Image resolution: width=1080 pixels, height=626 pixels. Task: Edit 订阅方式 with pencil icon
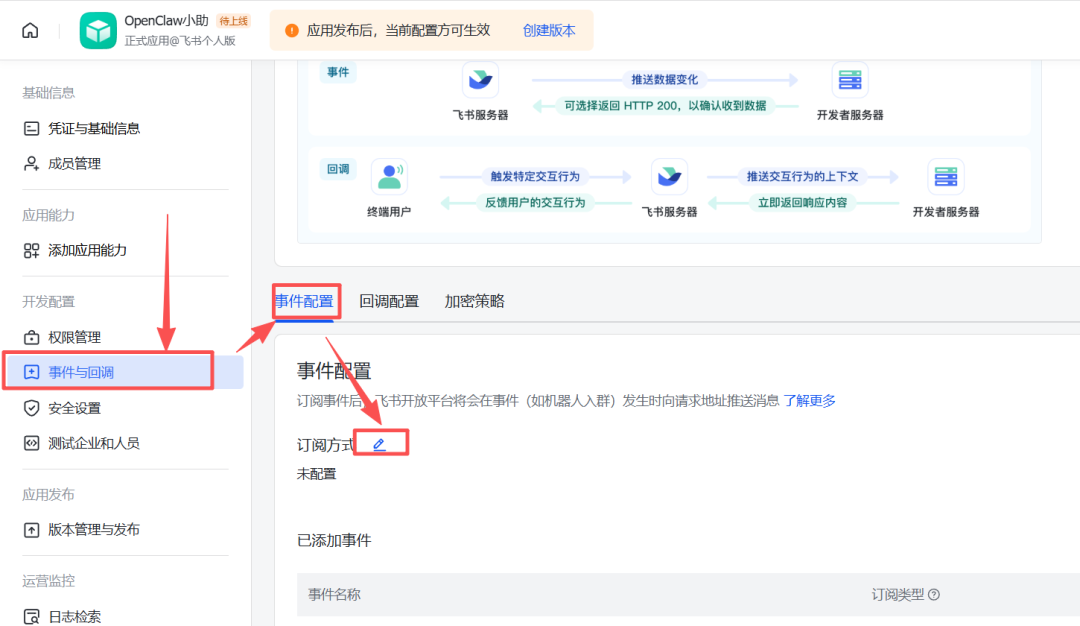380,445
